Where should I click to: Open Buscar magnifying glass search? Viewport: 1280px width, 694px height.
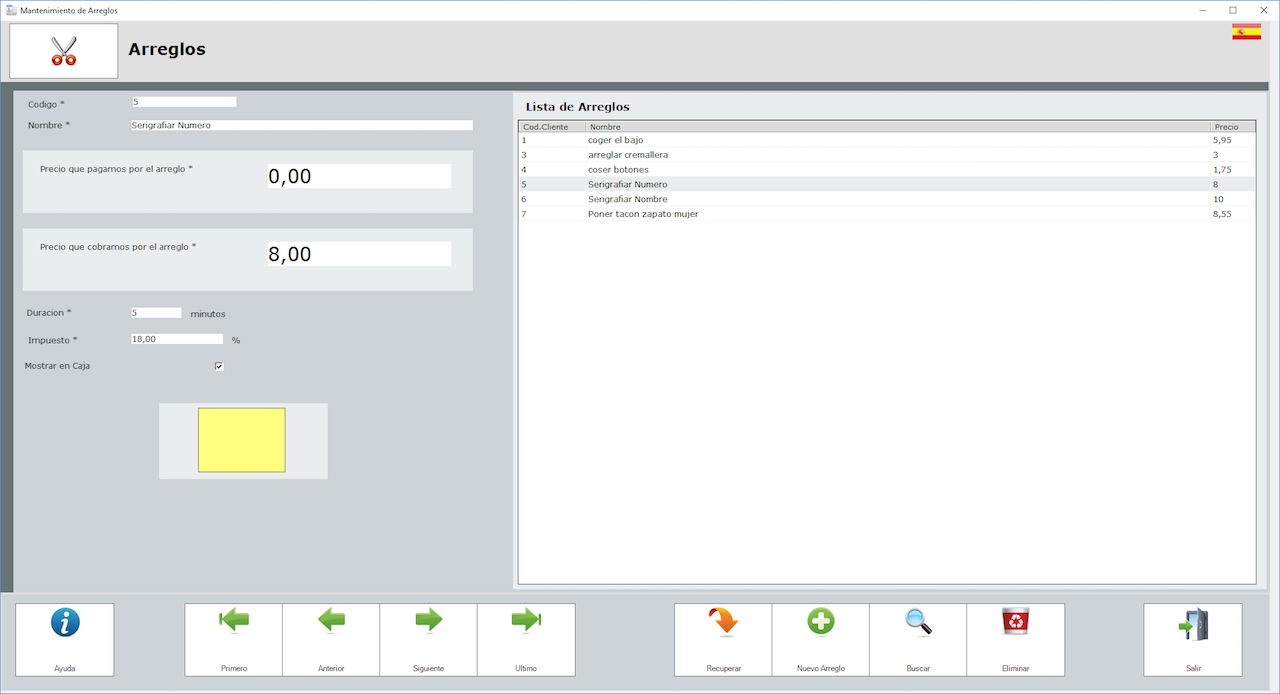[x=918, y=622]
